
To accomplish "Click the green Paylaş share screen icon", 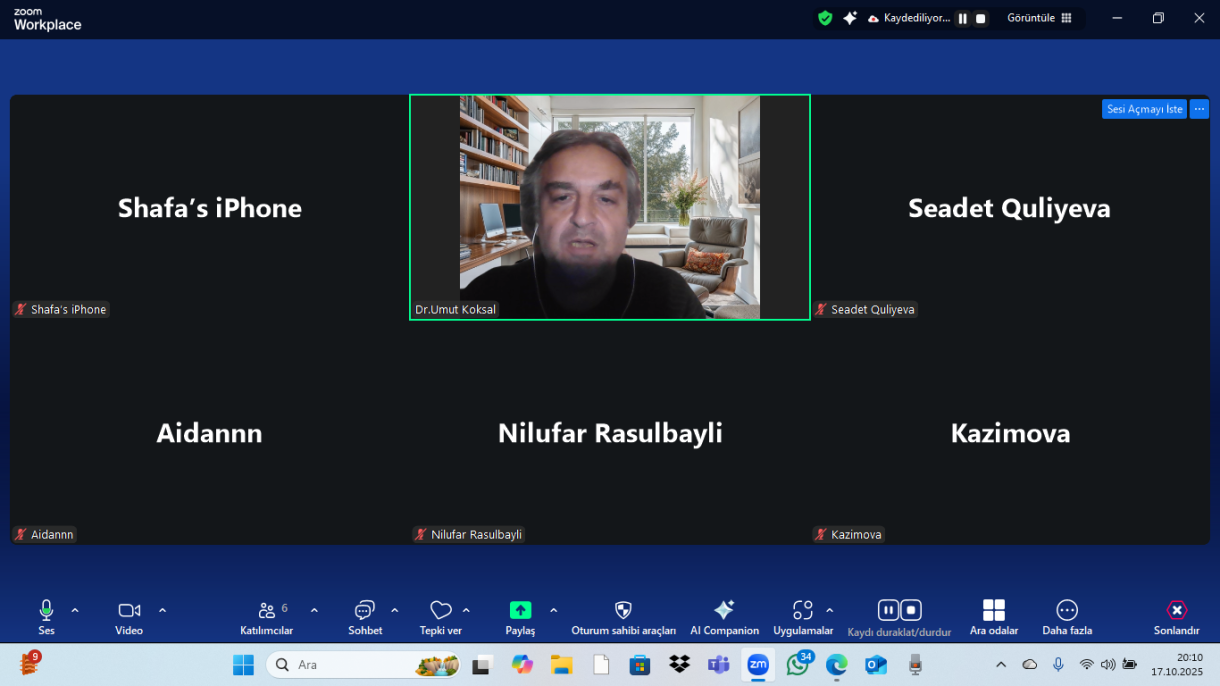I will coord(520,610).
